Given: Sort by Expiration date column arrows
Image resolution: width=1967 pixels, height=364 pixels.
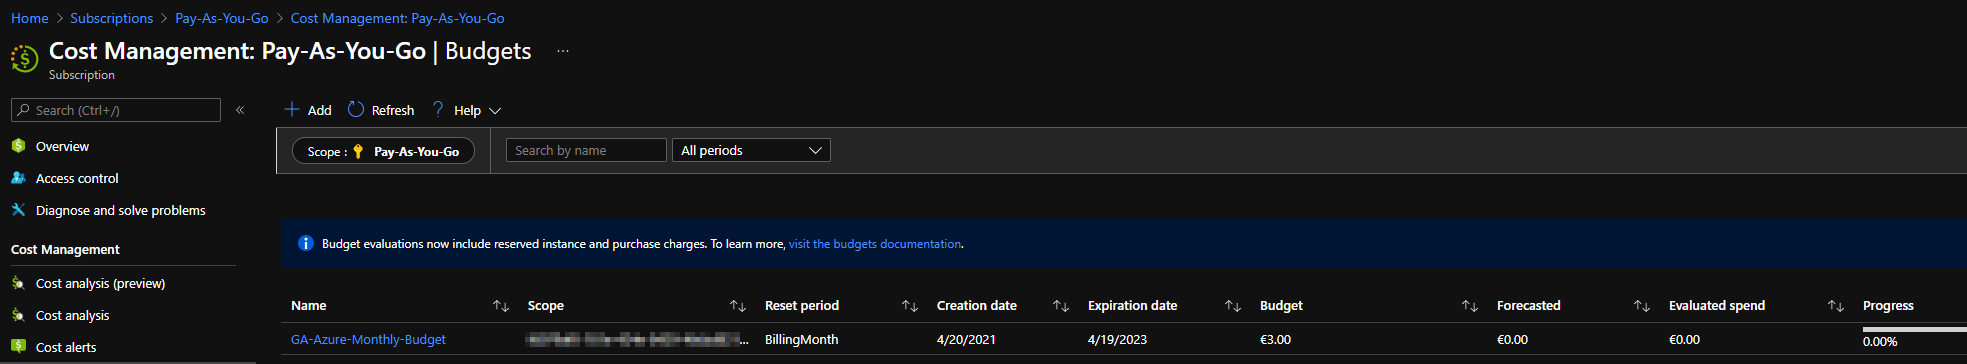Looking at the screenshot, I should (x=1233, y=306).
